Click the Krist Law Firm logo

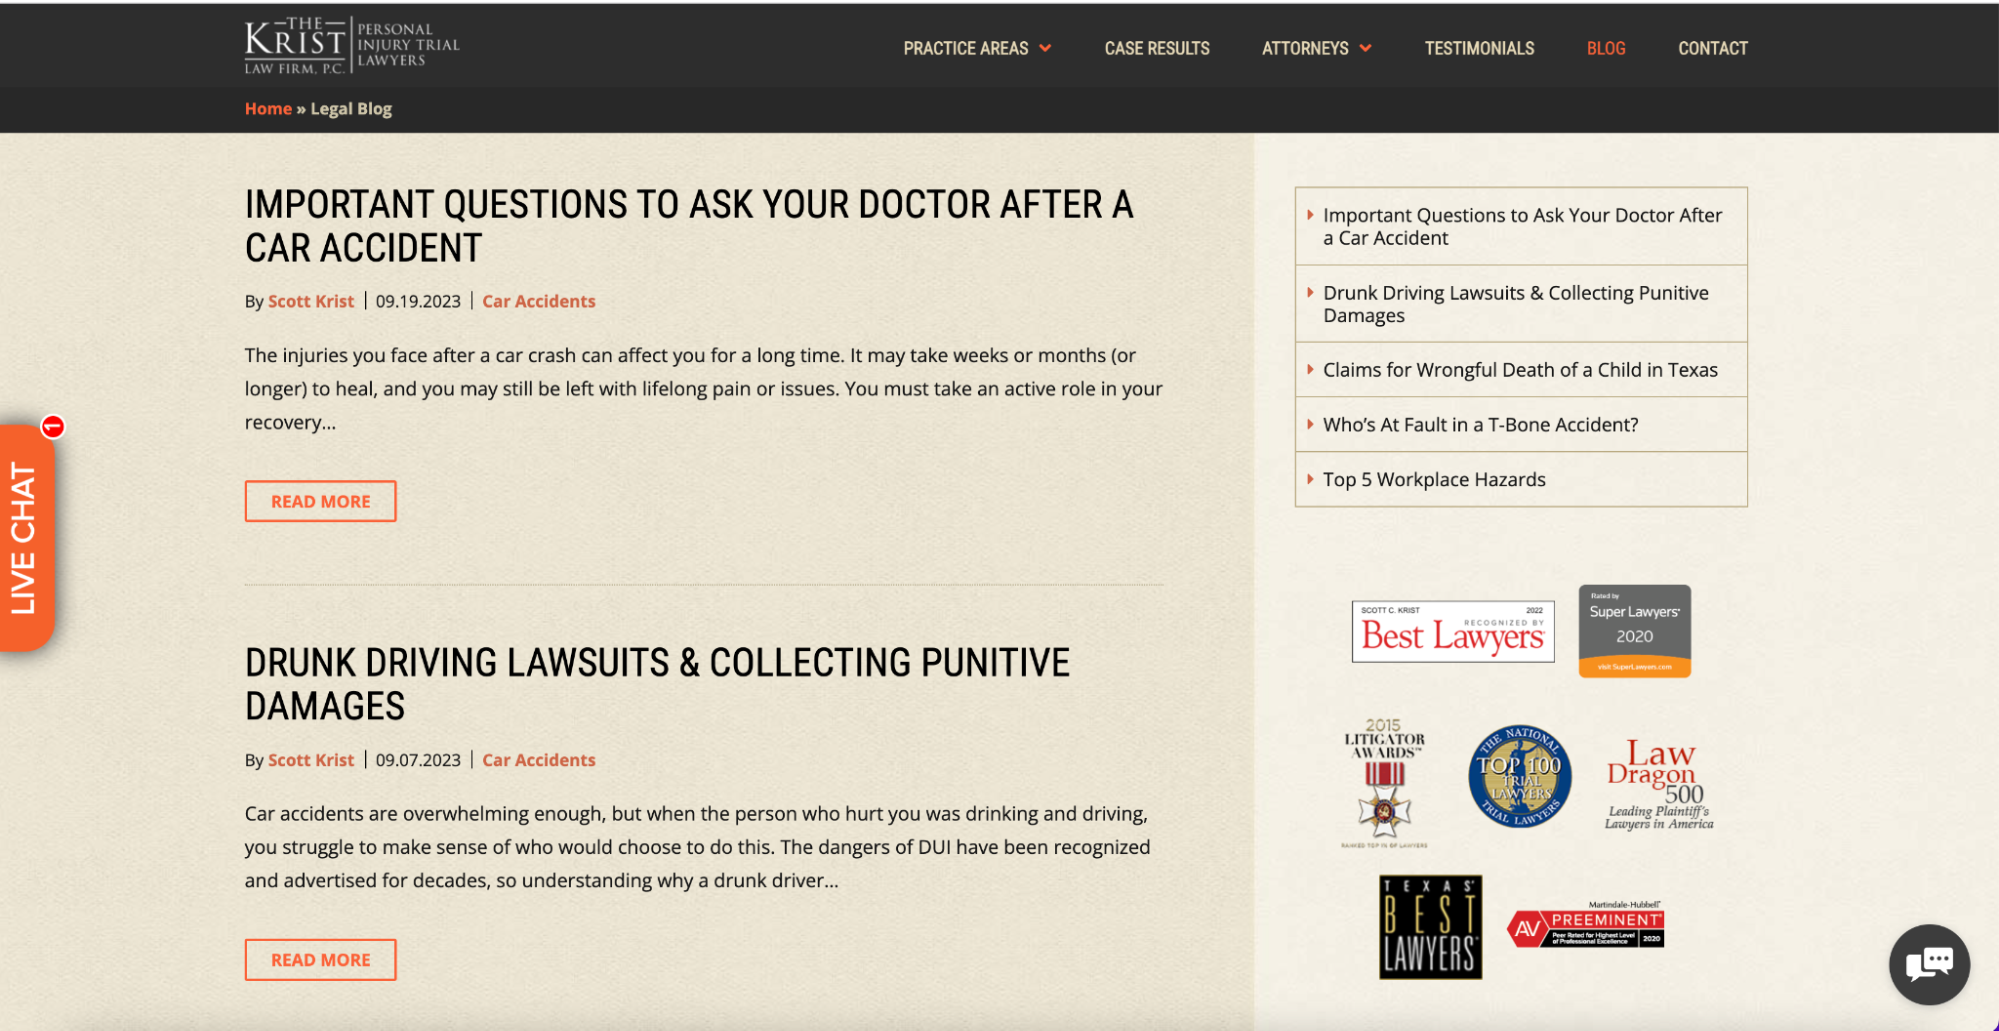tap(351, 46)
